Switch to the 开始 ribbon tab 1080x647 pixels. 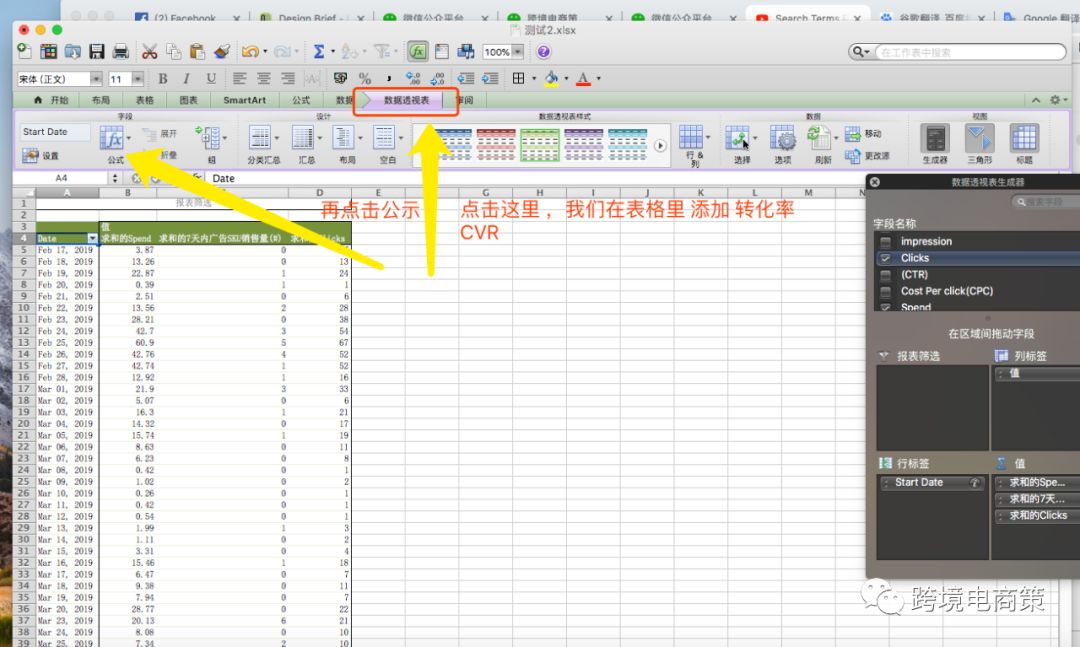coord(52,100)
